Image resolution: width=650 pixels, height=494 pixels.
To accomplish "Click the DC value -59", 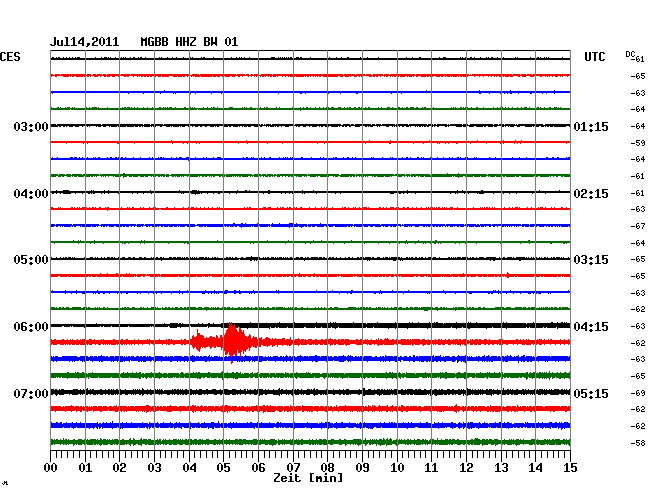I will coord(638,143).
